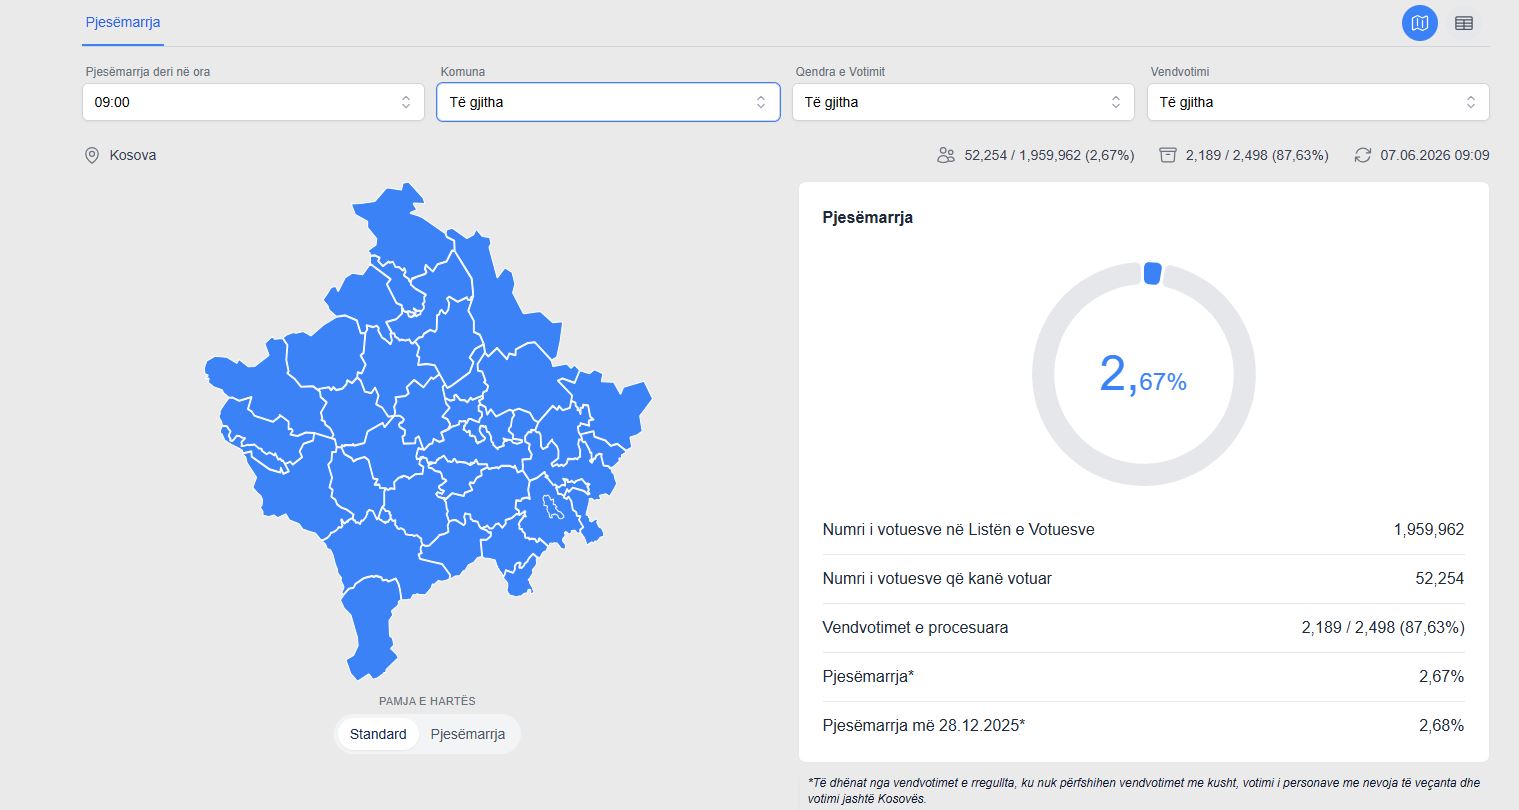Click the value 1,959,962 in the card
Screen dimensions: 1519x810
click(1429, 530)
